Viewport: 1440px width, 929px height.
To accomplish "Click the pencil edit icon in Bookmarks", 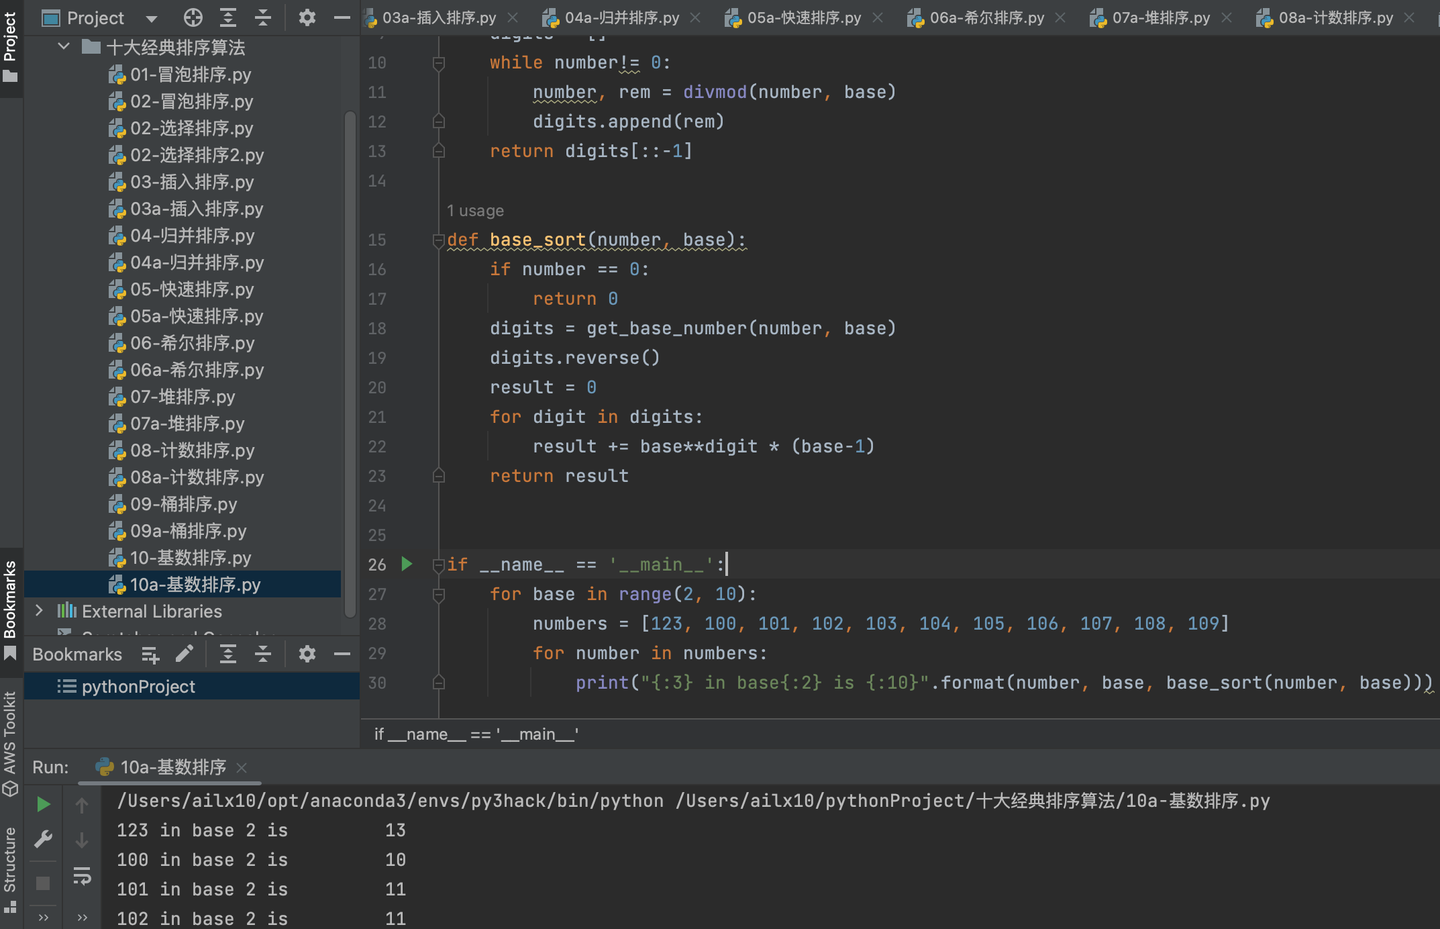I will click(184, 654).
